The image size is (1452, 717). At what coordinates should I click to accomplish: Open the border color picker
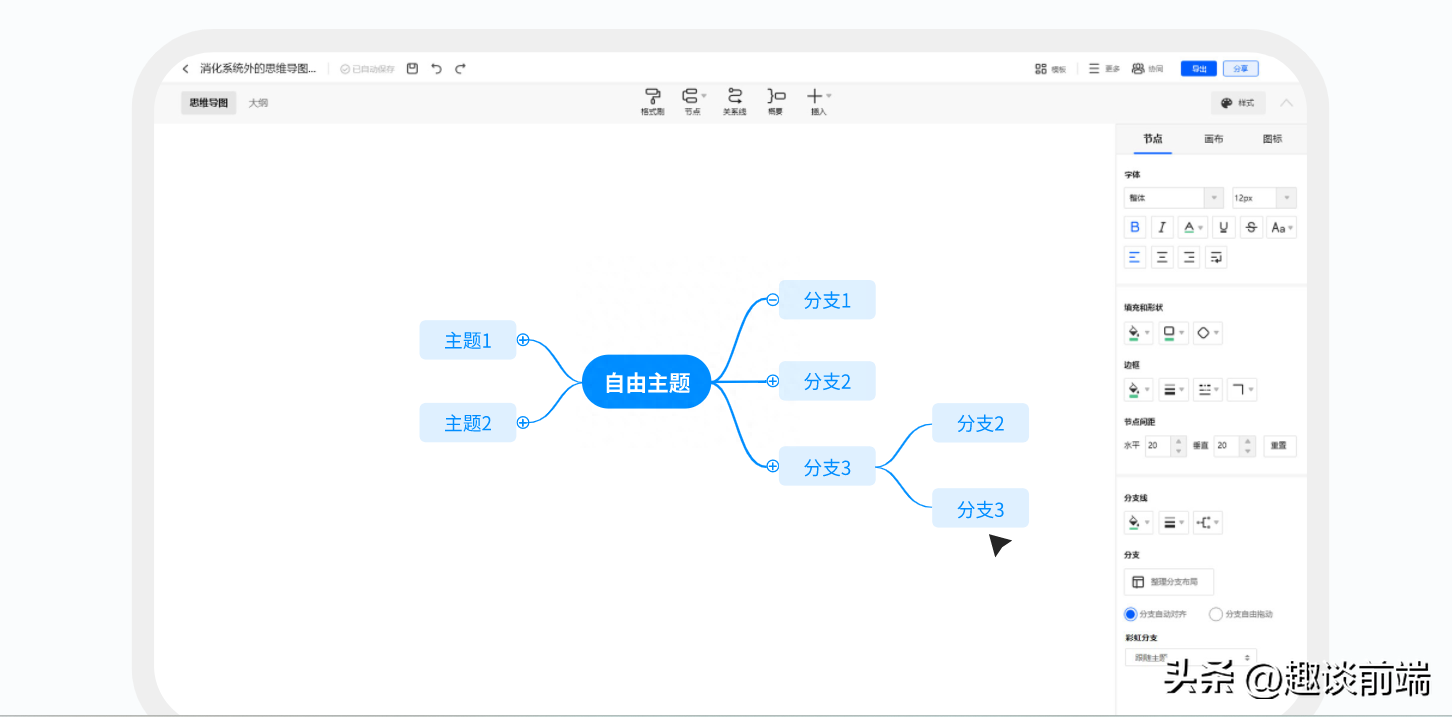point(1139,389)
